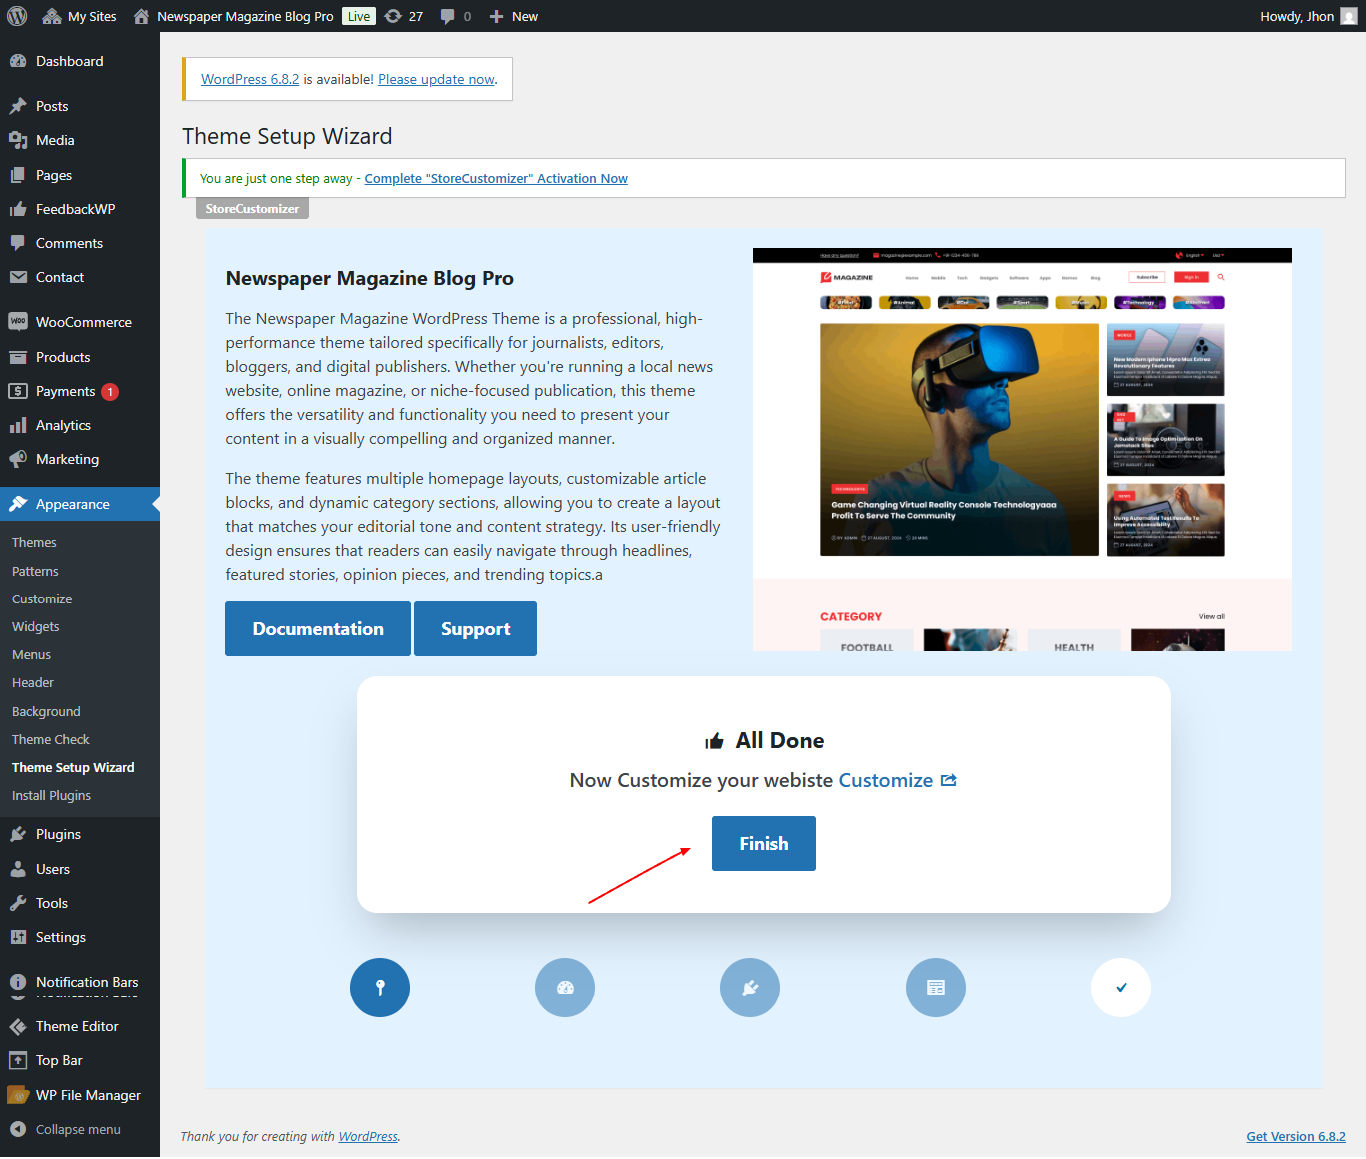Click the final checkmark wizard step circle

[x=1121, y=987]
